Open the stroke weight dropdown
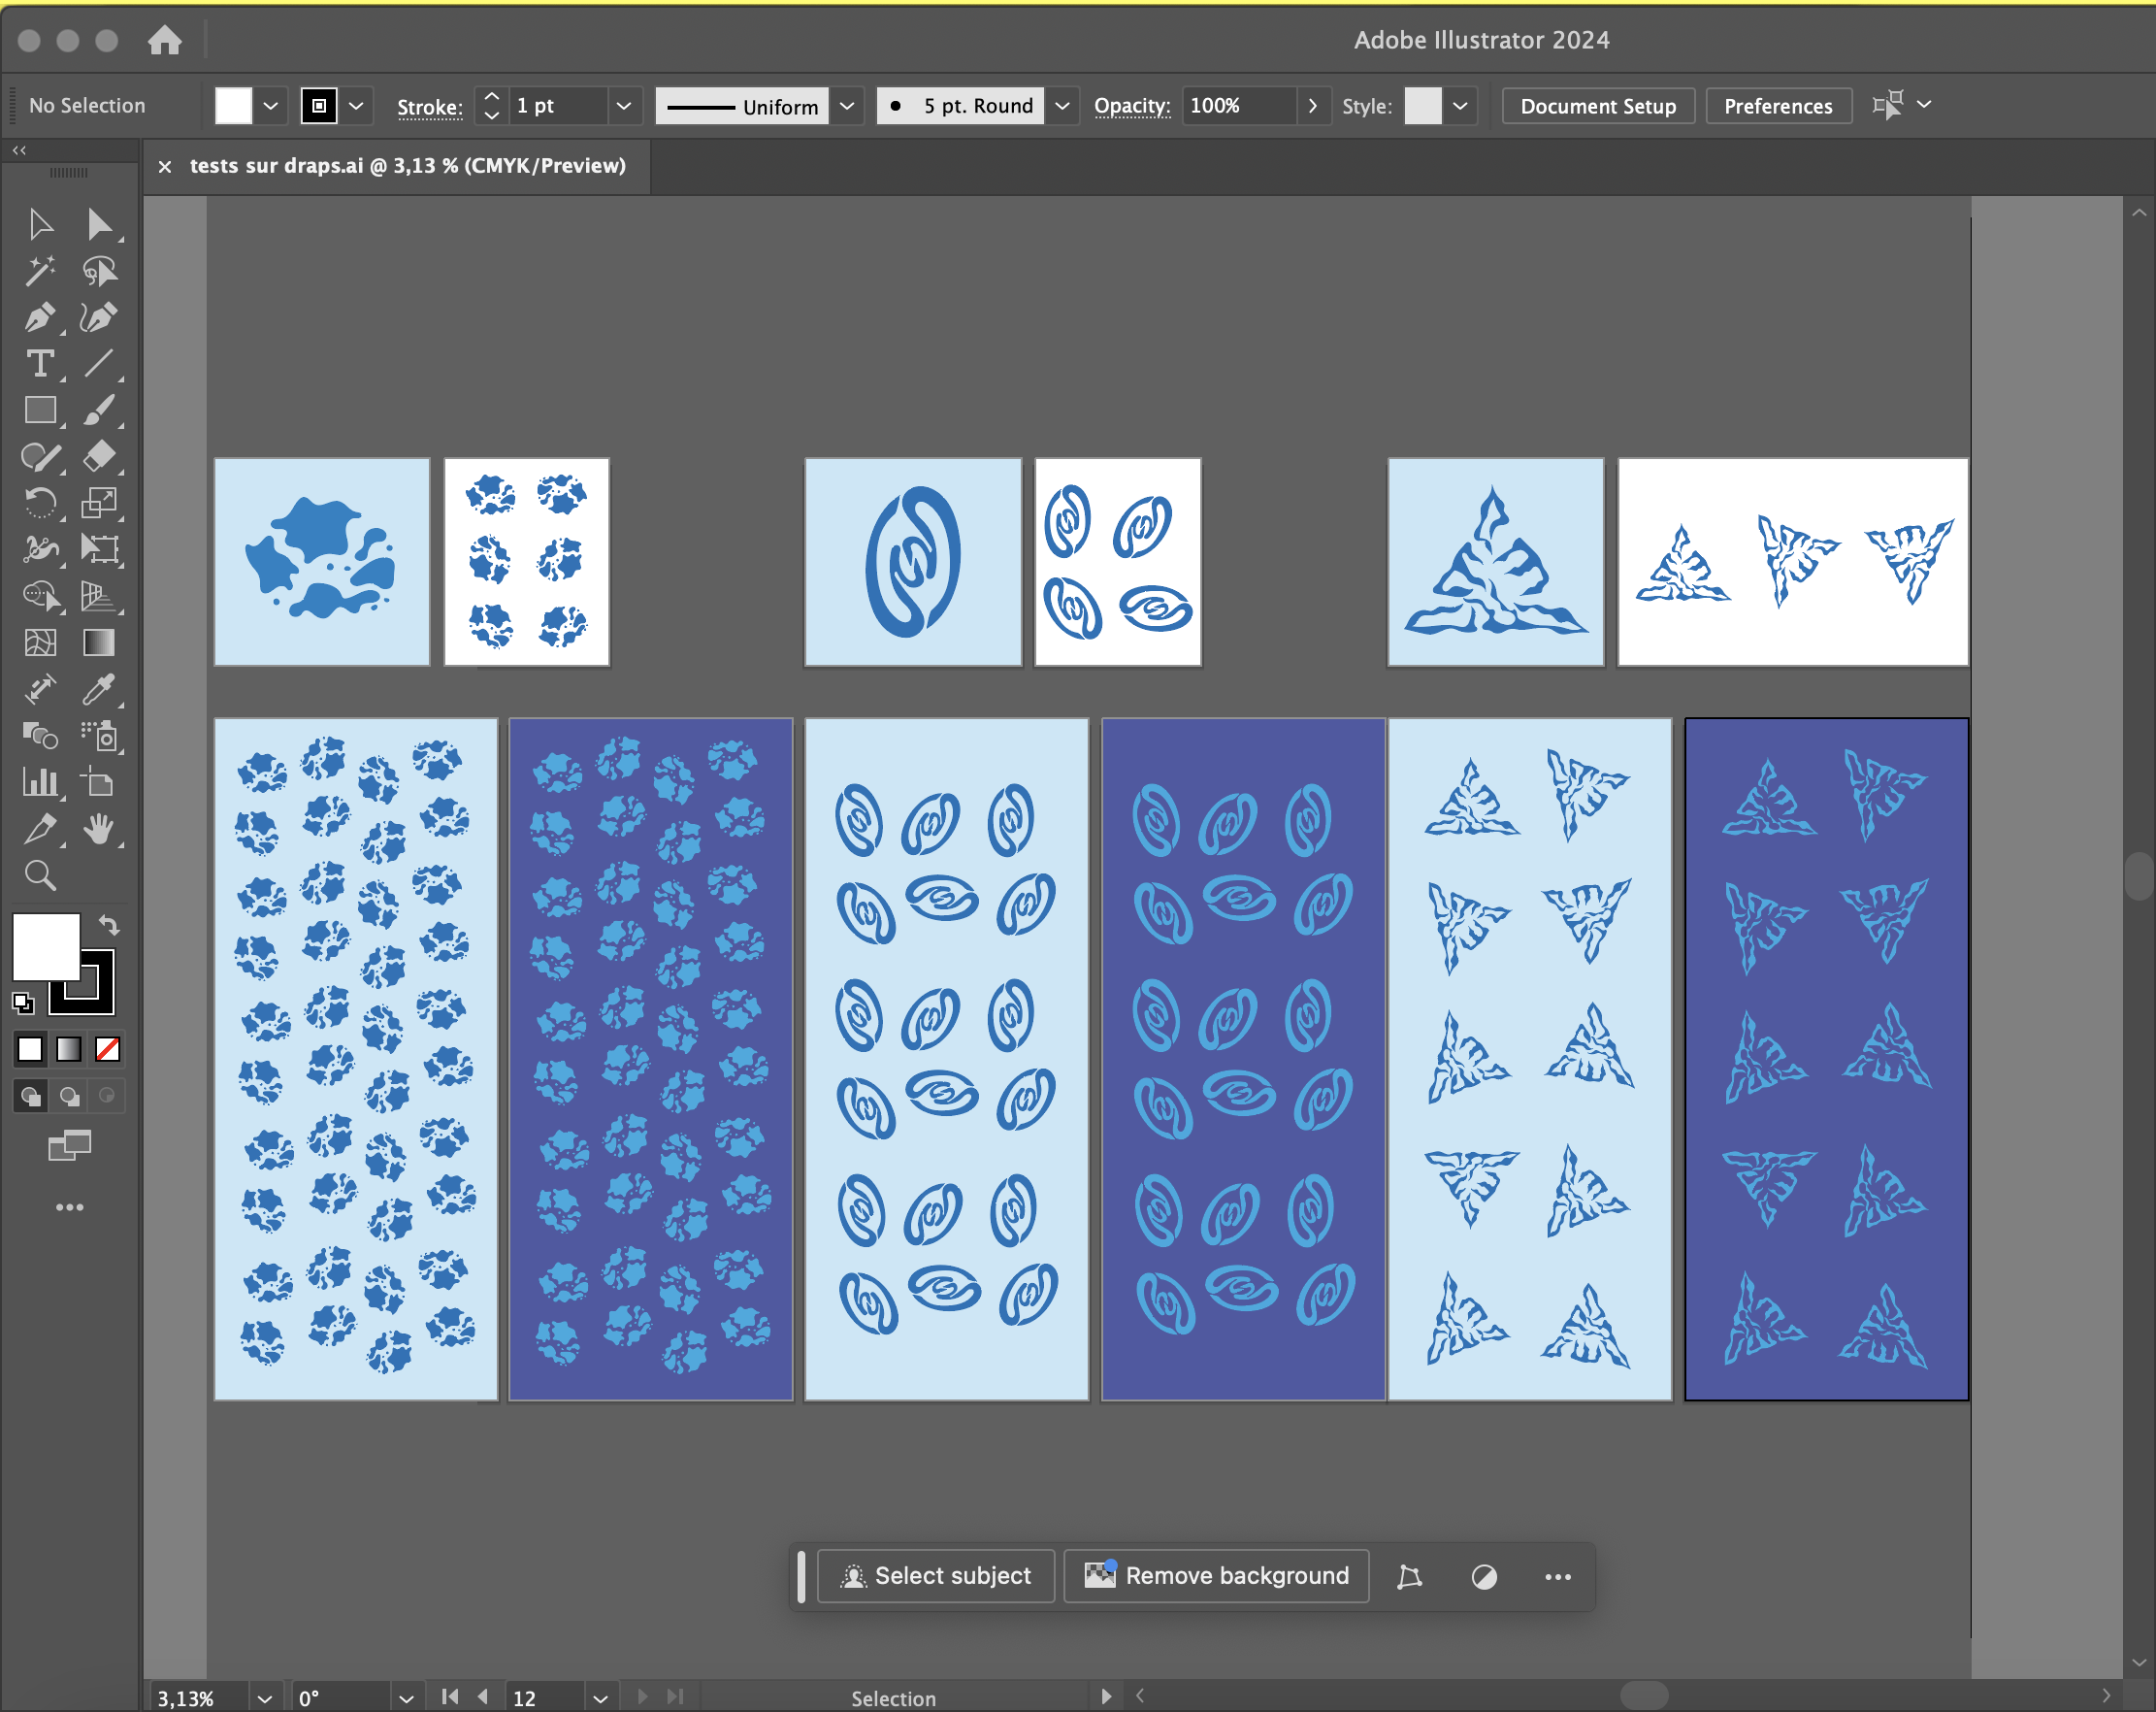 click(623, 106)
